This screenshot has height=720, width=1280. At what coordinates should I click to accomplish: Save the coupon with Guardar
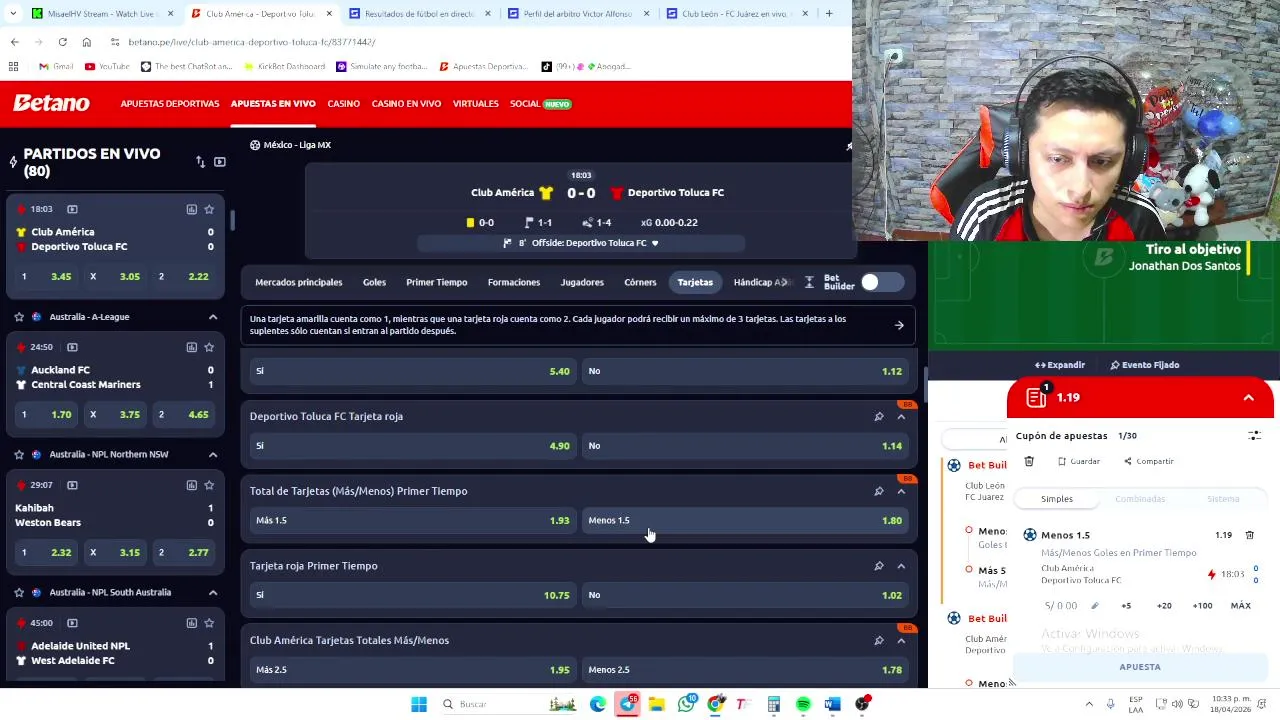coord(1079,461)
